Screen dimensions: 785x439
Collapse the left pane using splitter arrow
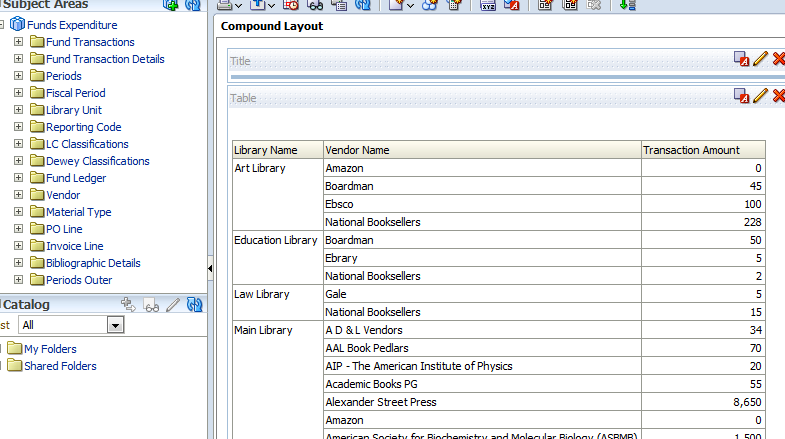click(x=210, y=268)
